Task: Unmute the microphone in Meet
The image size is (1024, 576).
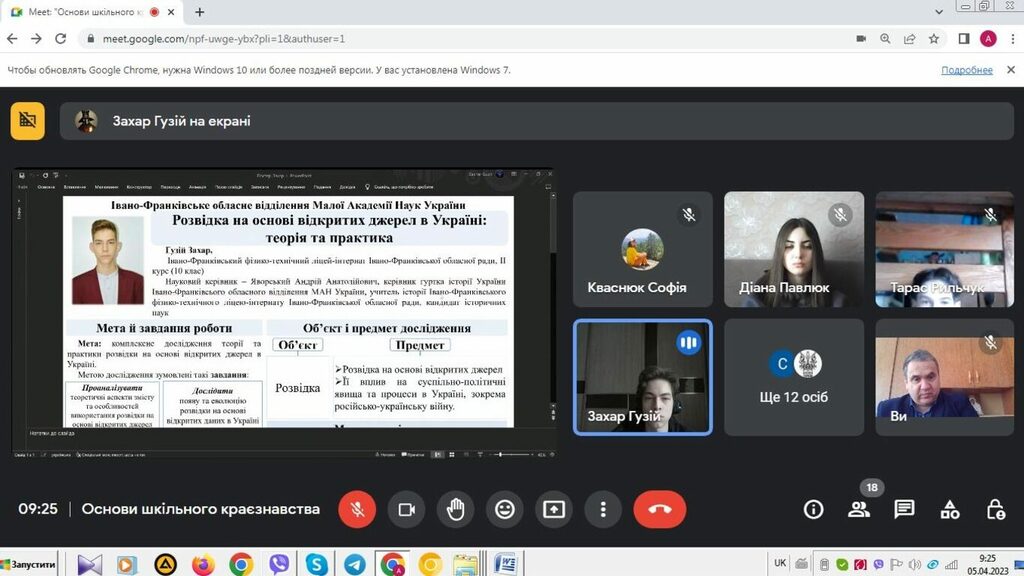Action: click(x=357, y=509)
